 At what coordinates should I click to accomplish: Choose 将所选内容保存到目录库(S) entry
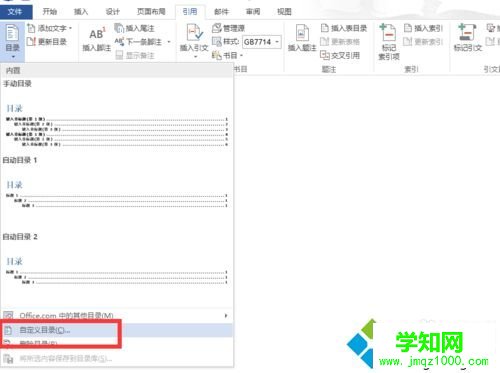point(117,359)
